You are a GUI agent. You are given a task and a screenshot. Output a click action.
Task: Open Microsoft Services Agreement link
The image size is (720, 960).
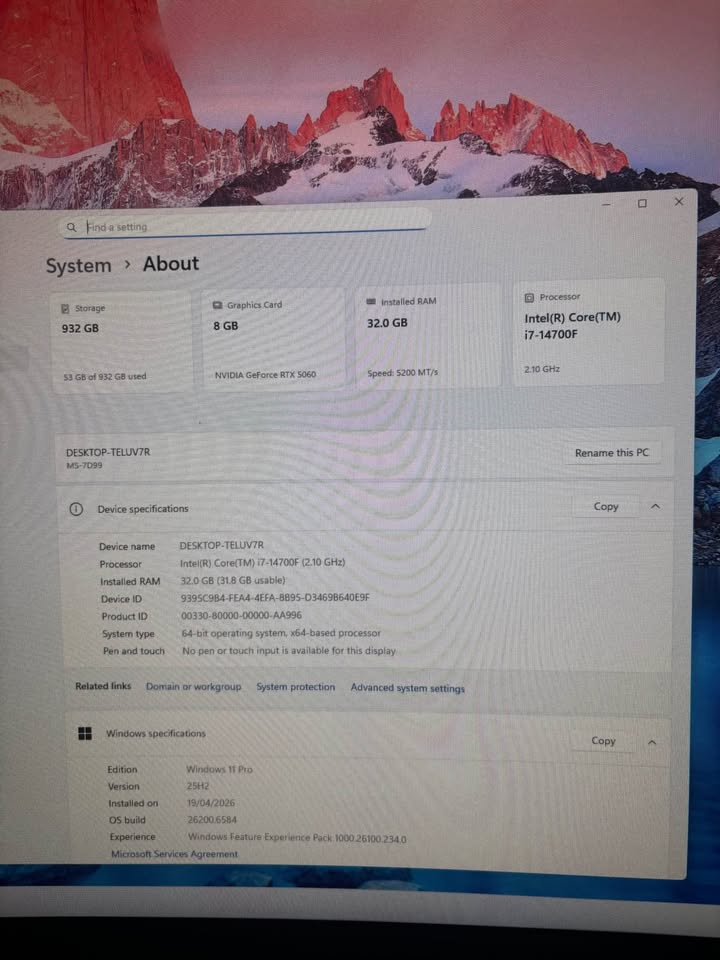click(x=174, y=853)
